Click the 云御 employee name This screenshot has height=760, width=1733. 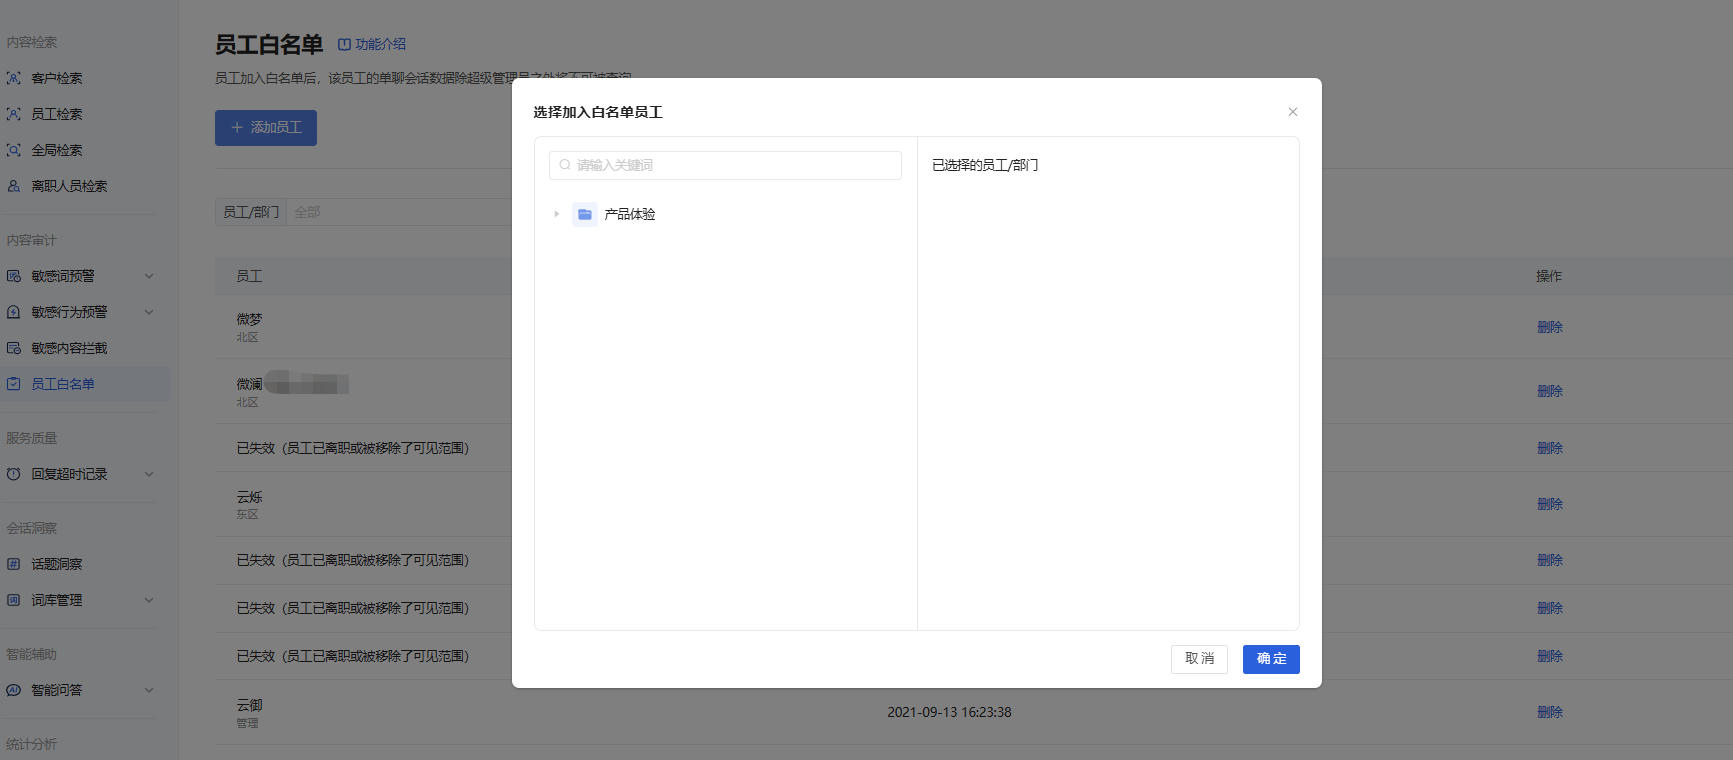click(250, 705)
